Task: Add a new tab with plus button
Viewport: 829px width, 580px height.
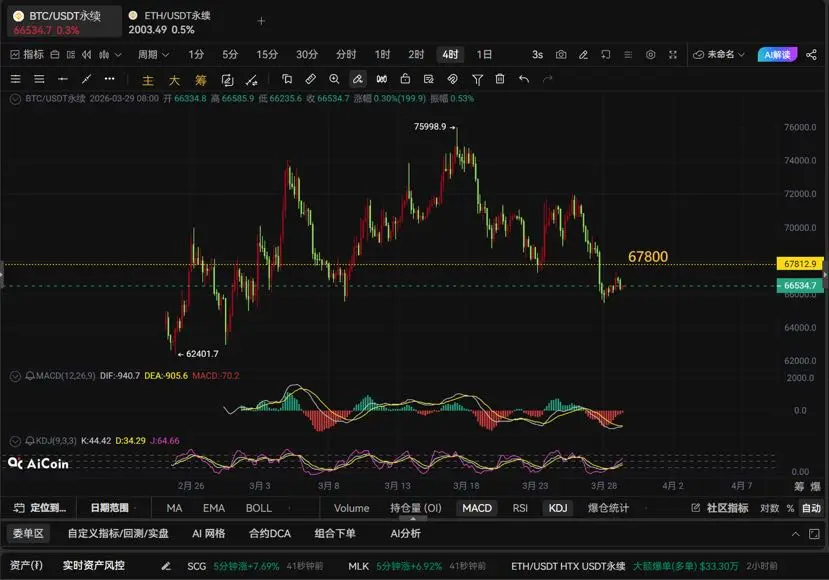Action: click(x=262, y=20)
